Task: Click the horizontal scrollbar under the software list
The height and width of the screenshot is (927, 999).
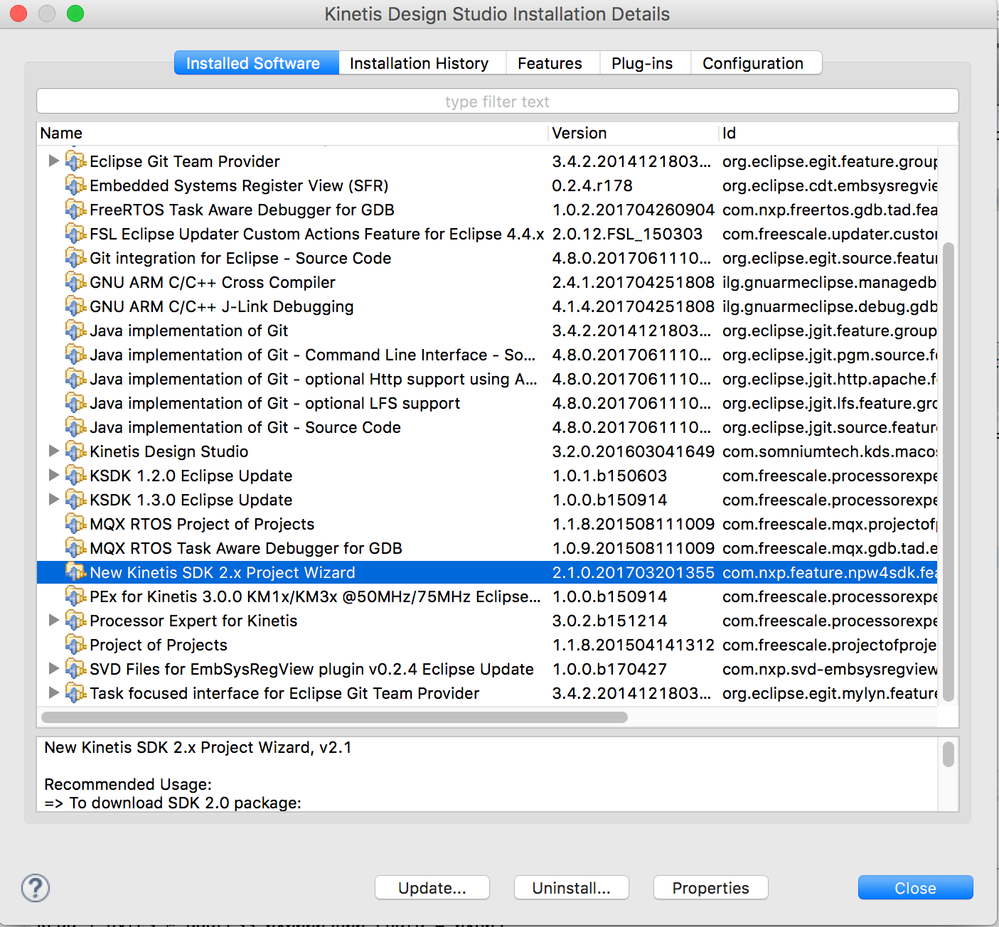Action: click(x=334, y=717)
